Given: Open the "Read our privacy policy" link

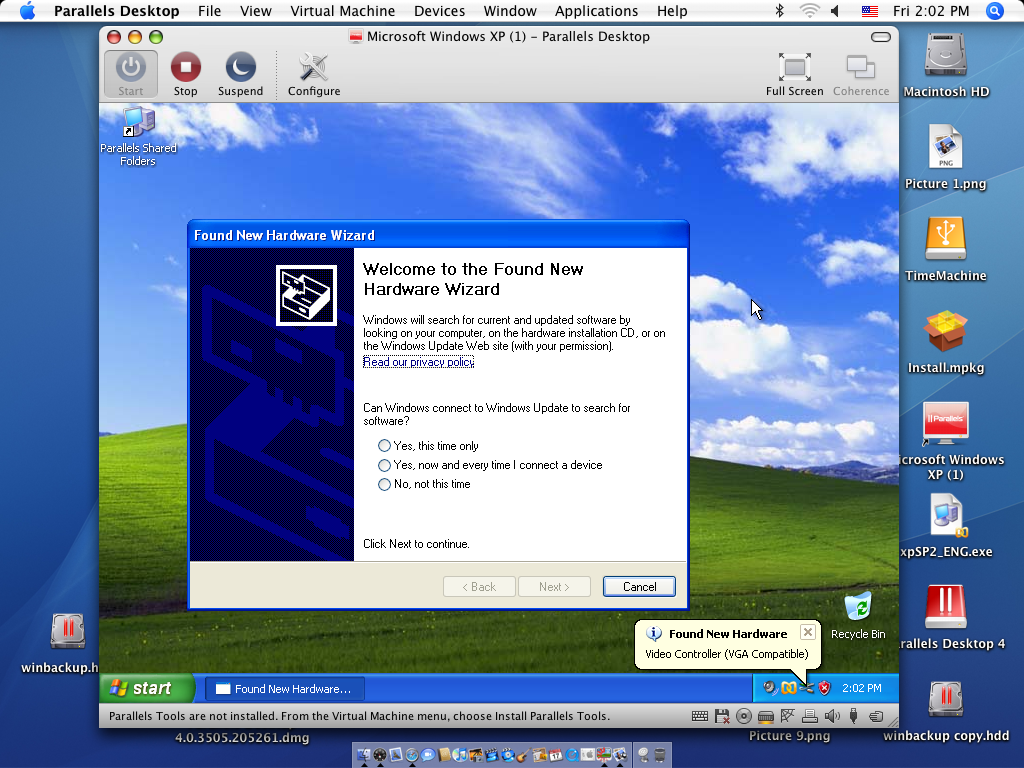Looking at the screenshot, I should (x=418, y=362).
